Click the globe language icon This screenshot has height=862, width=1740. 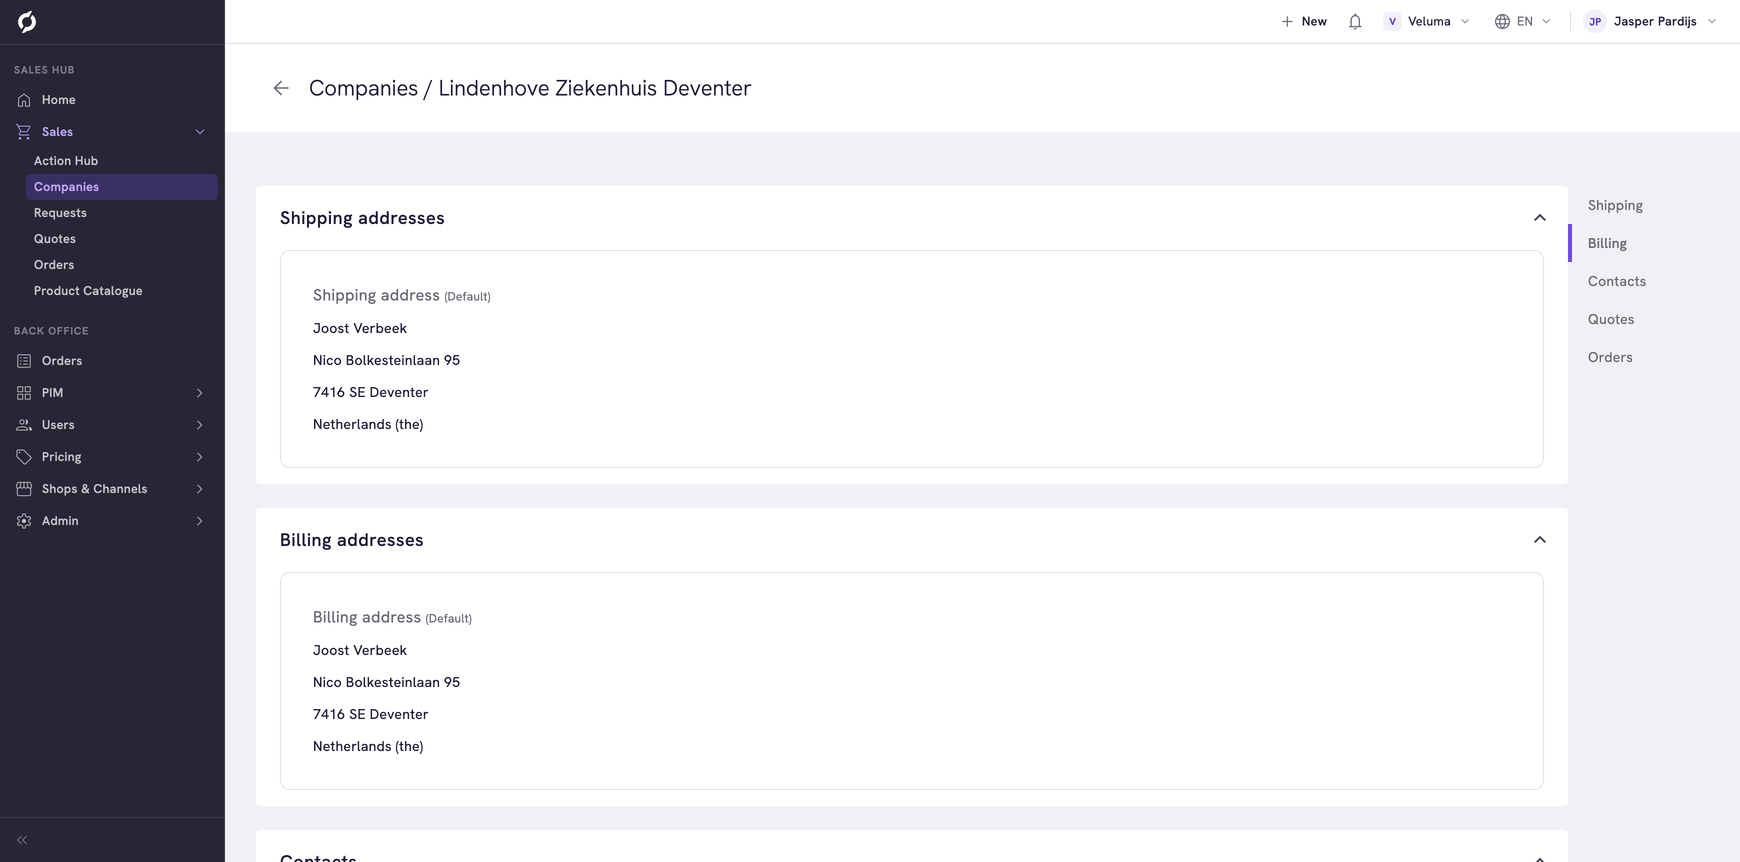(1502, 21)
